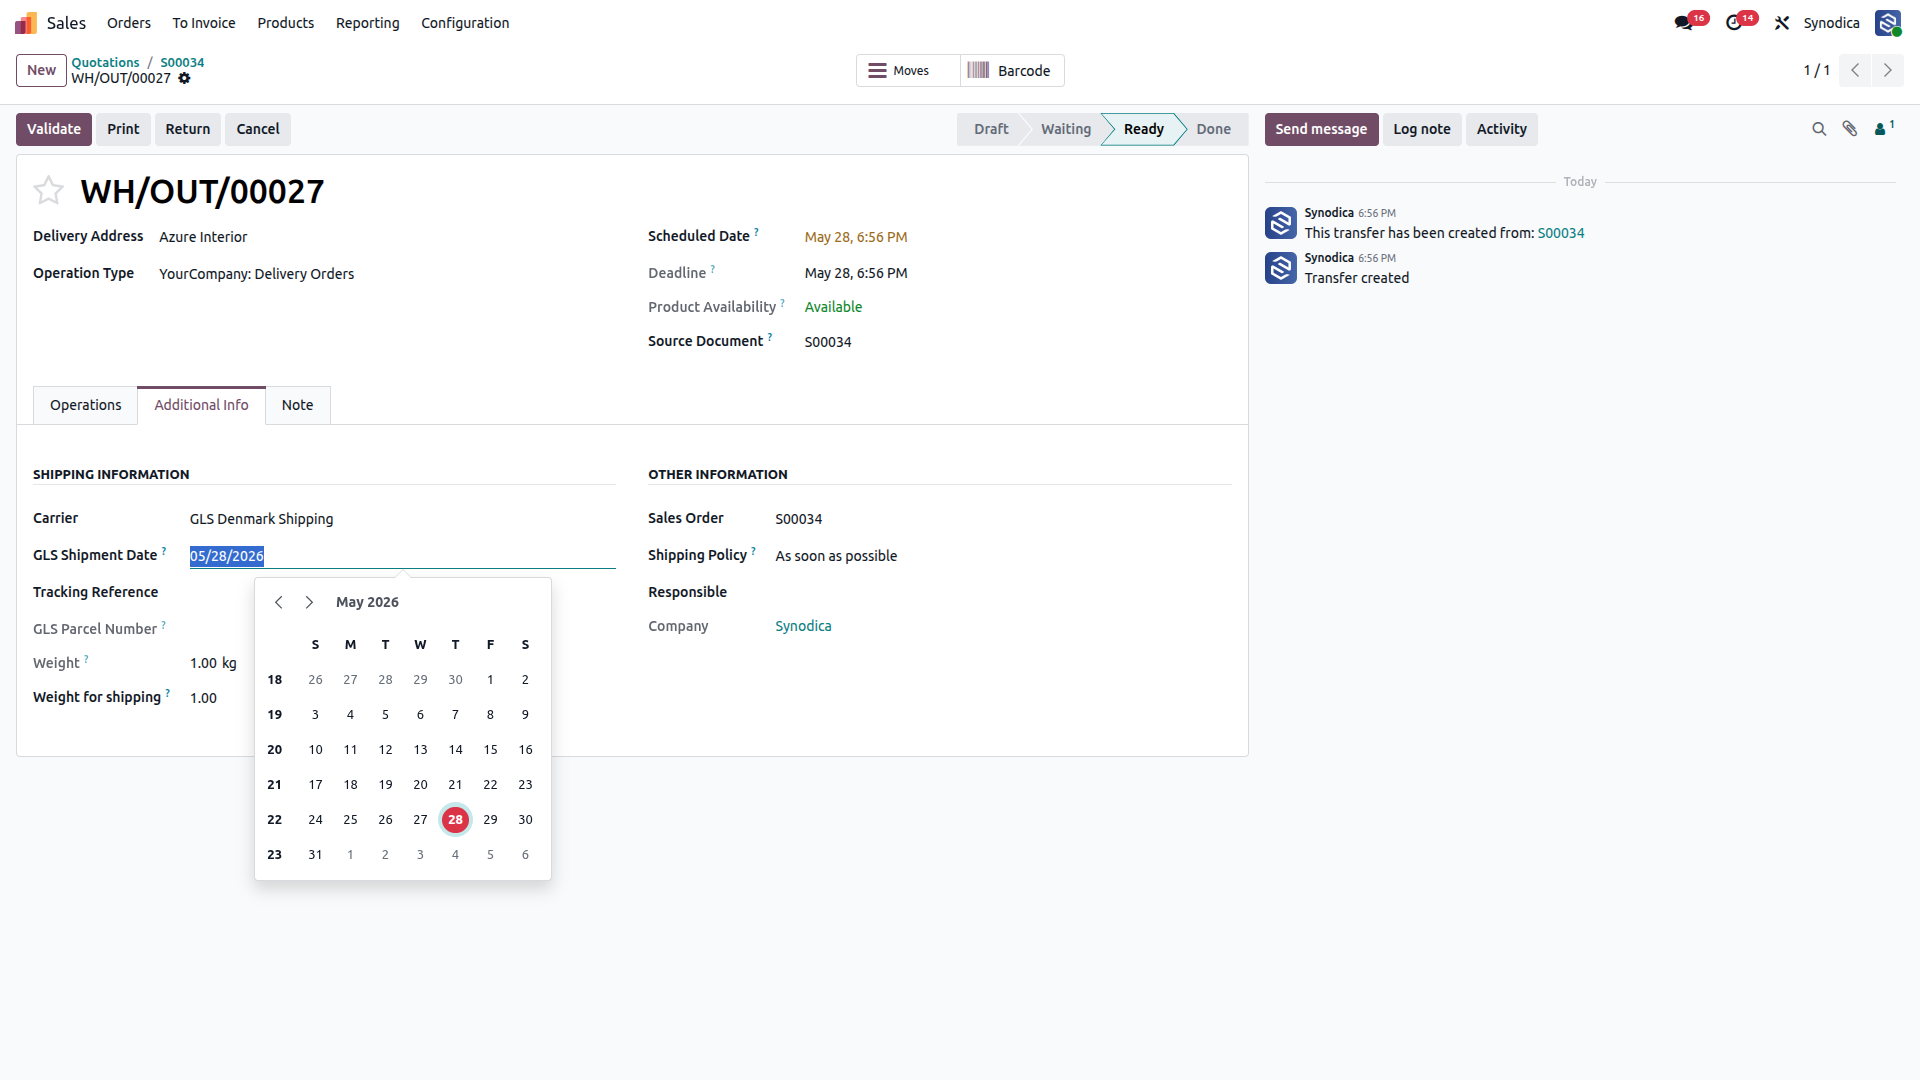Open the May 2026 month header in calendar
This screenshot has height=1080, width=1920.
point(367,602)
